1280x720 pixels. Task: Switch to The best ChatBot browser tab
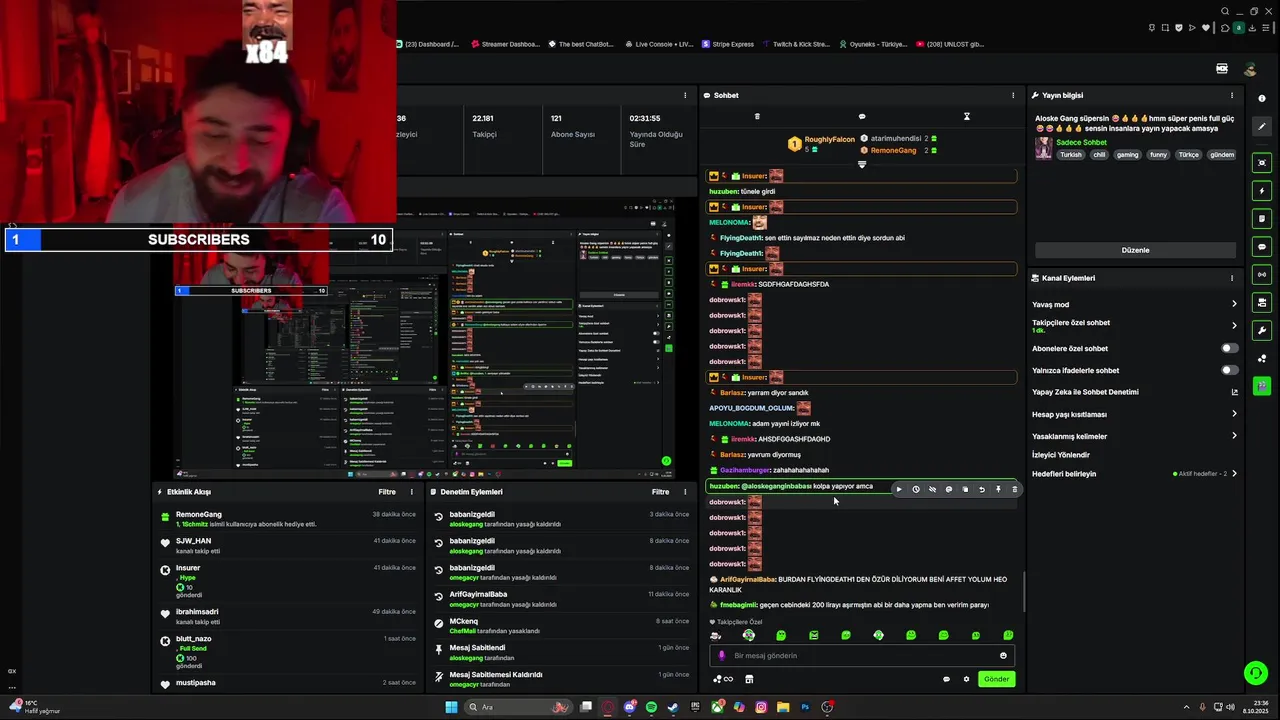(x=582, y=44)
